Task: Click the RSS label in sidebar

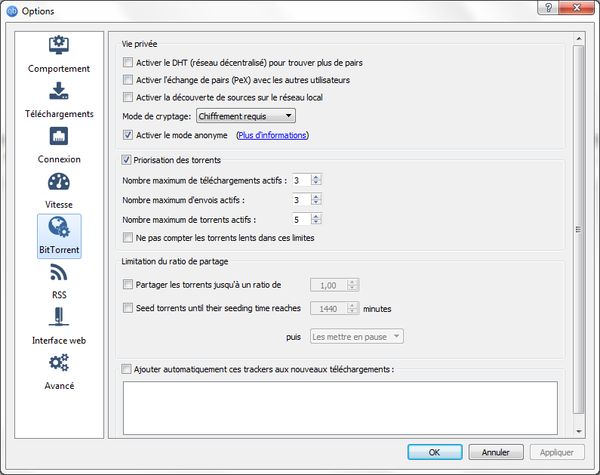Action: coord(59,295)
